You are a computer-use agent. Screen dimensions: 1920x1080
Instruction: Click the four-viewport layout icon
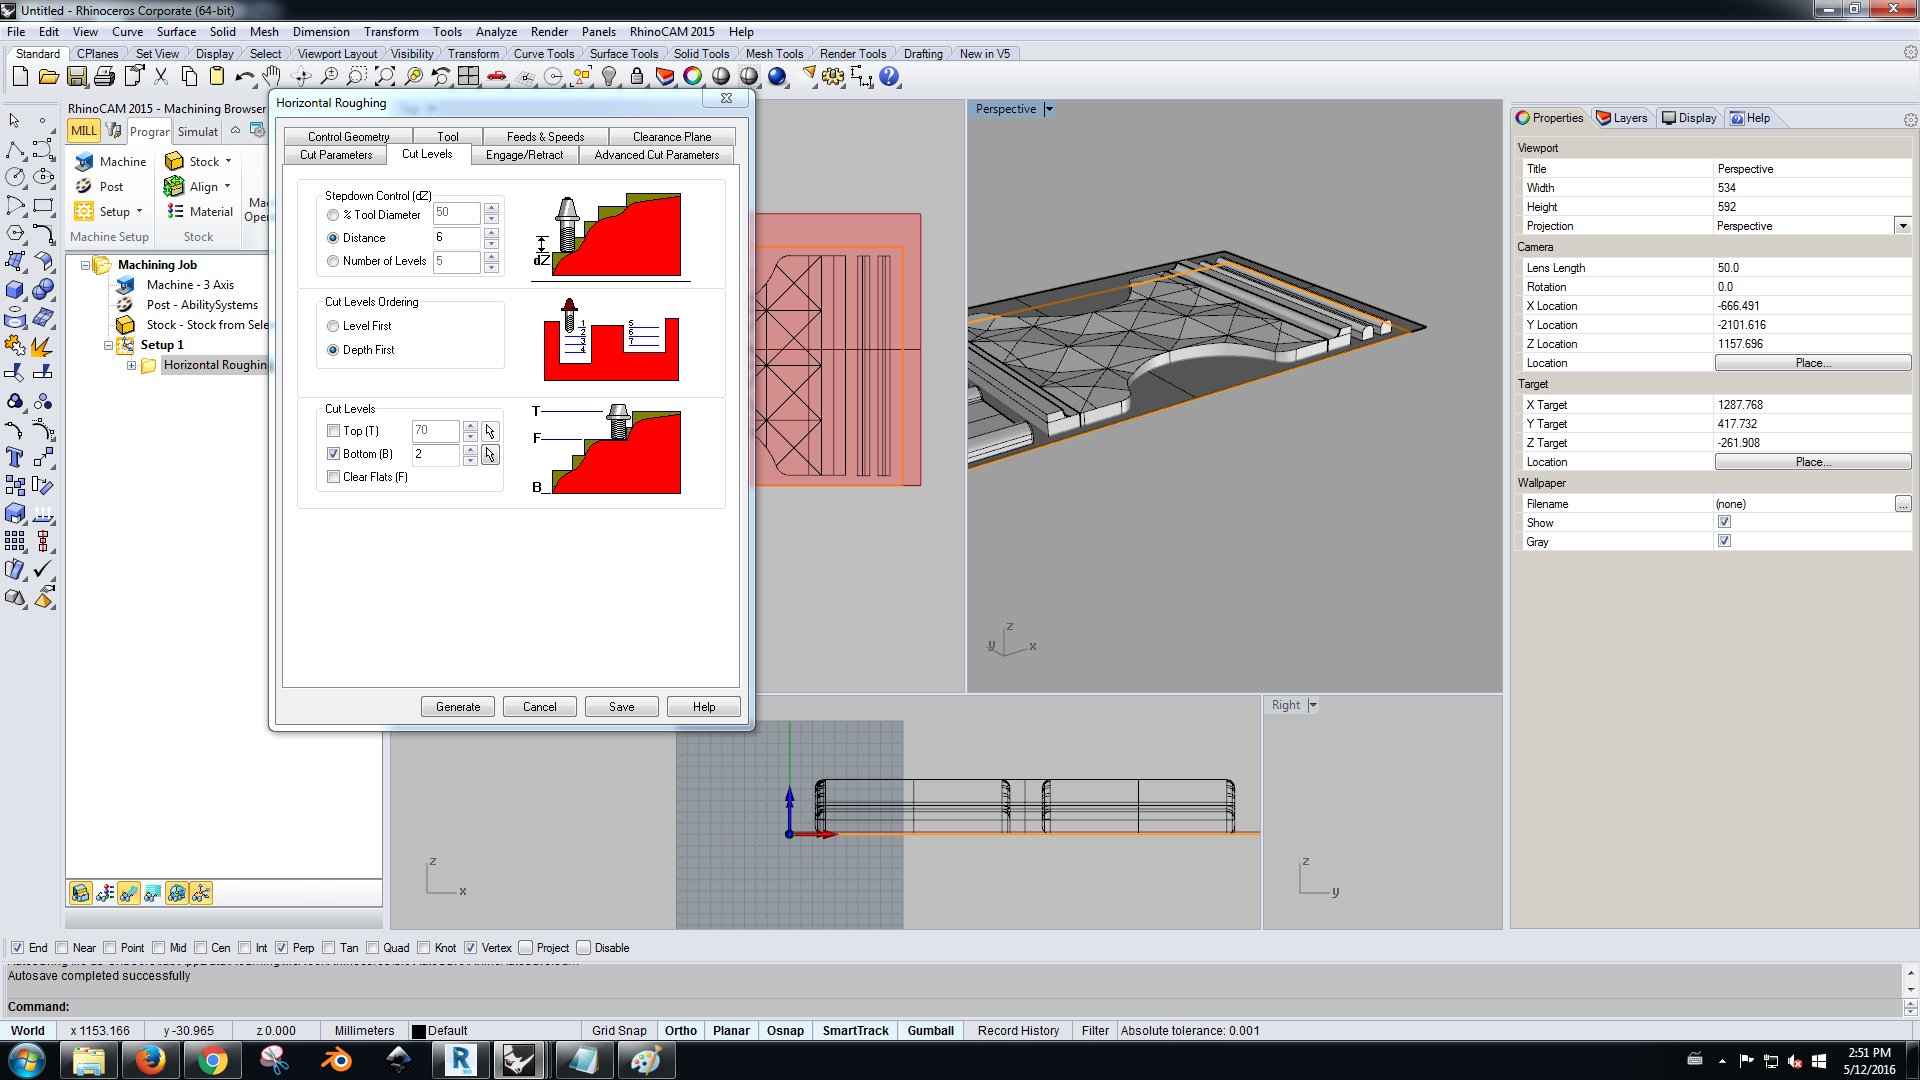click(x=468, y=76)
